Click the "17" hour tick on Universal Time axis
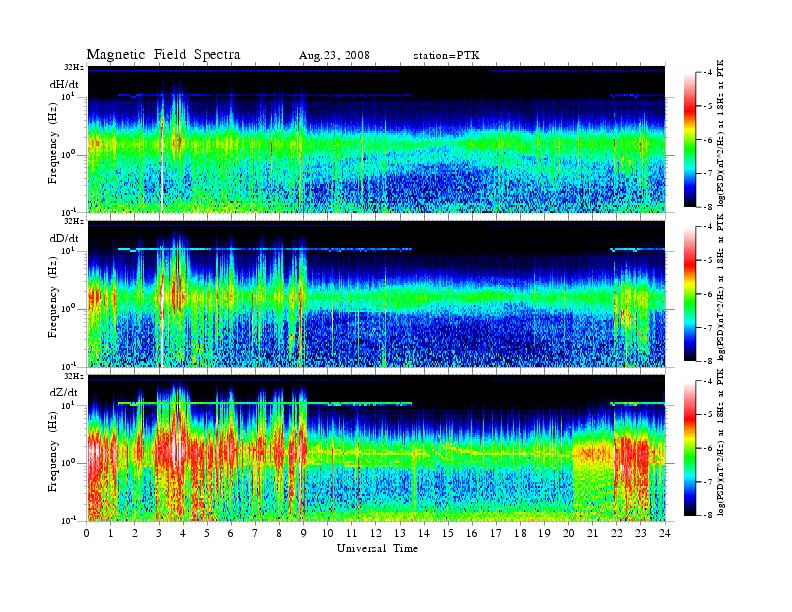Screen dimensions: 792x612 (x=496, y=533)
